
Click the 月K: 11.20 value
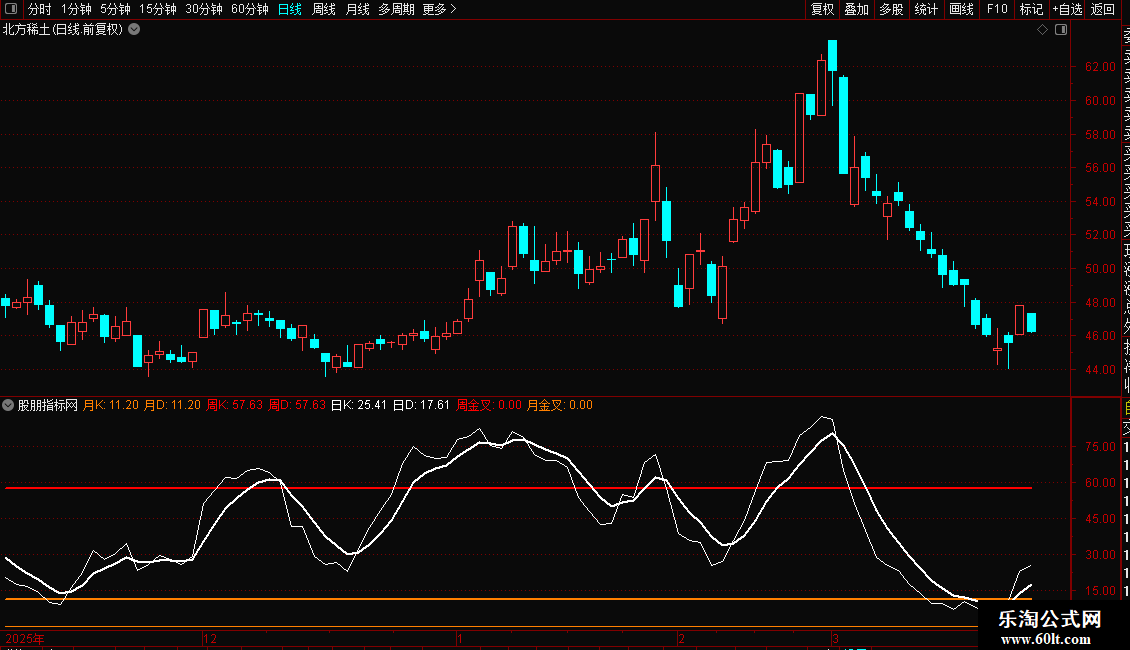[x=110, y=405]
